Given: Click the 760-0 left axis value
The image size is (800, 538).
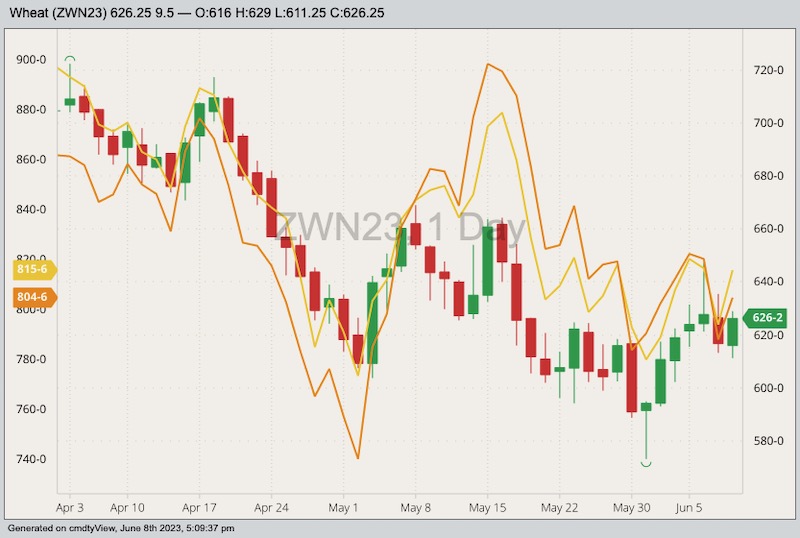Looking at the screenshot, I should [x=31, y=409].
